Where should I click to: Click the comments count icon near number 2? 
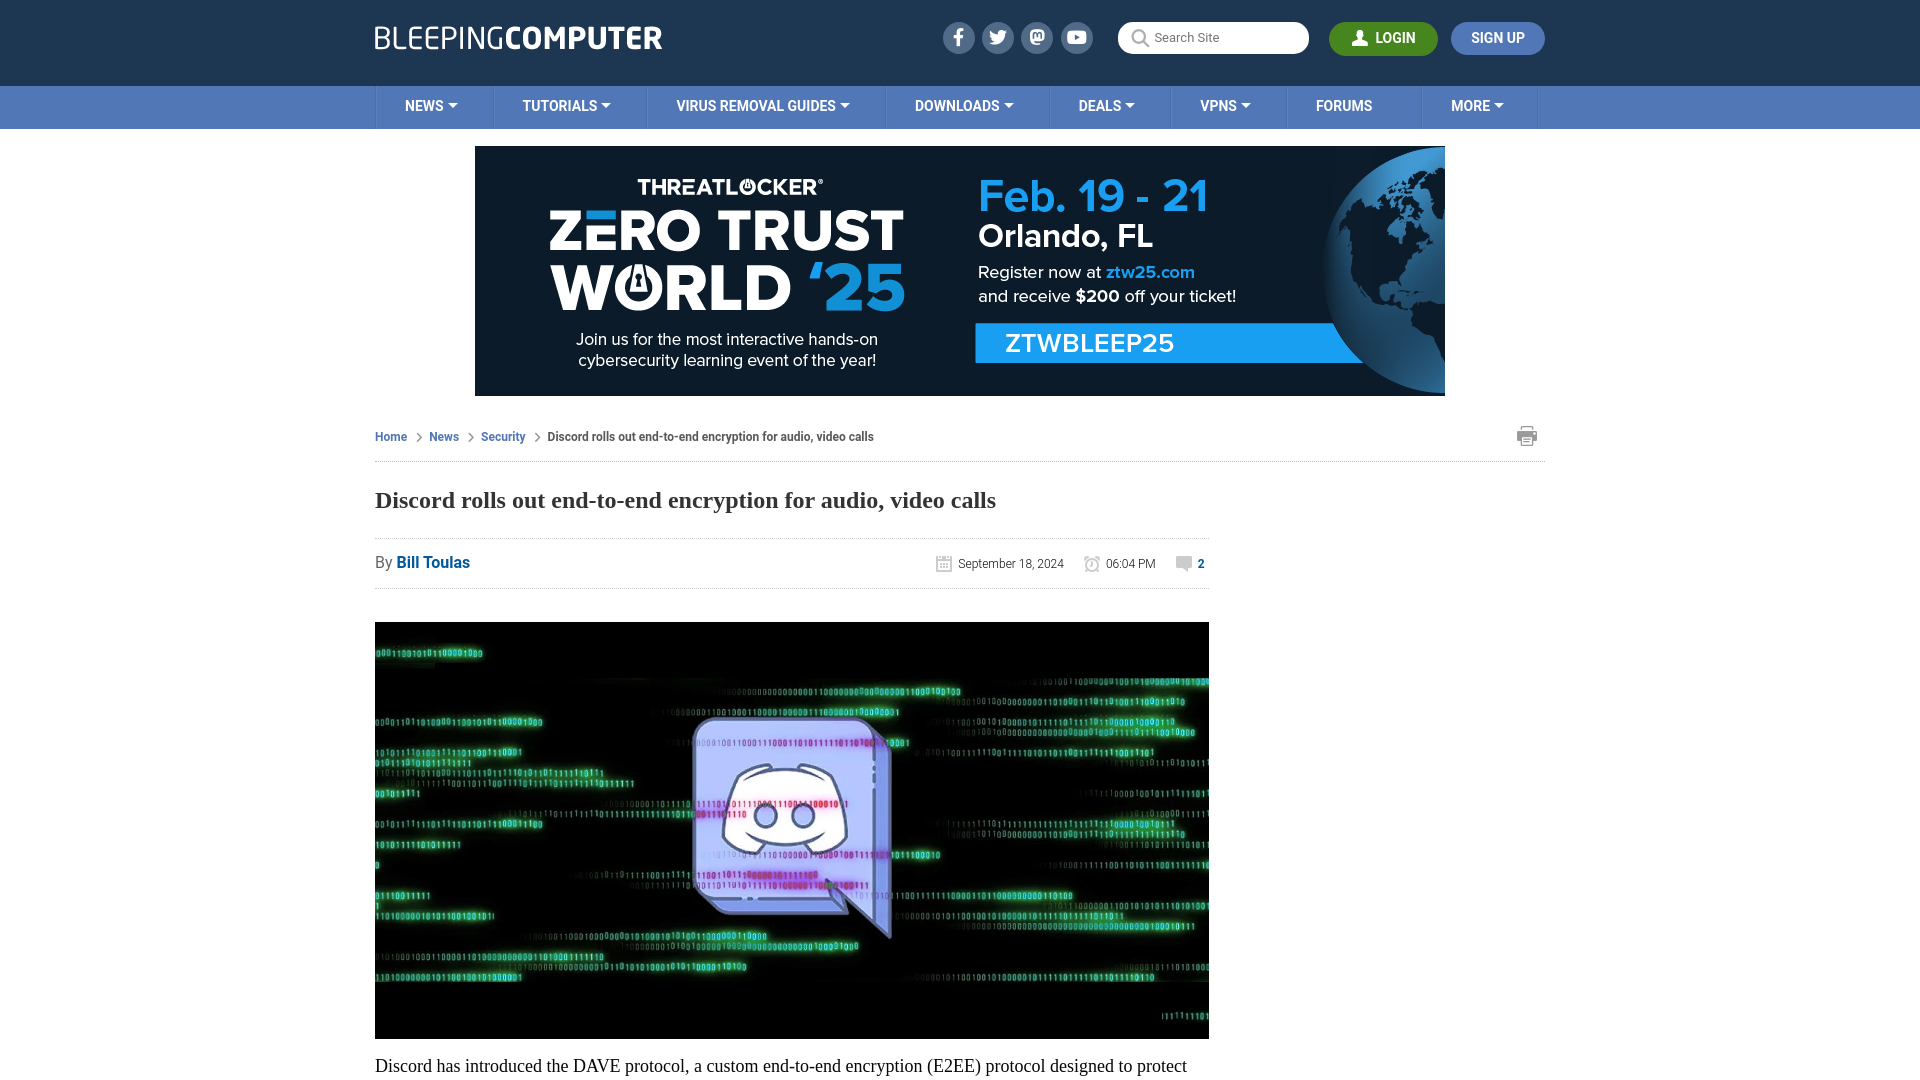pos(1183,563)
